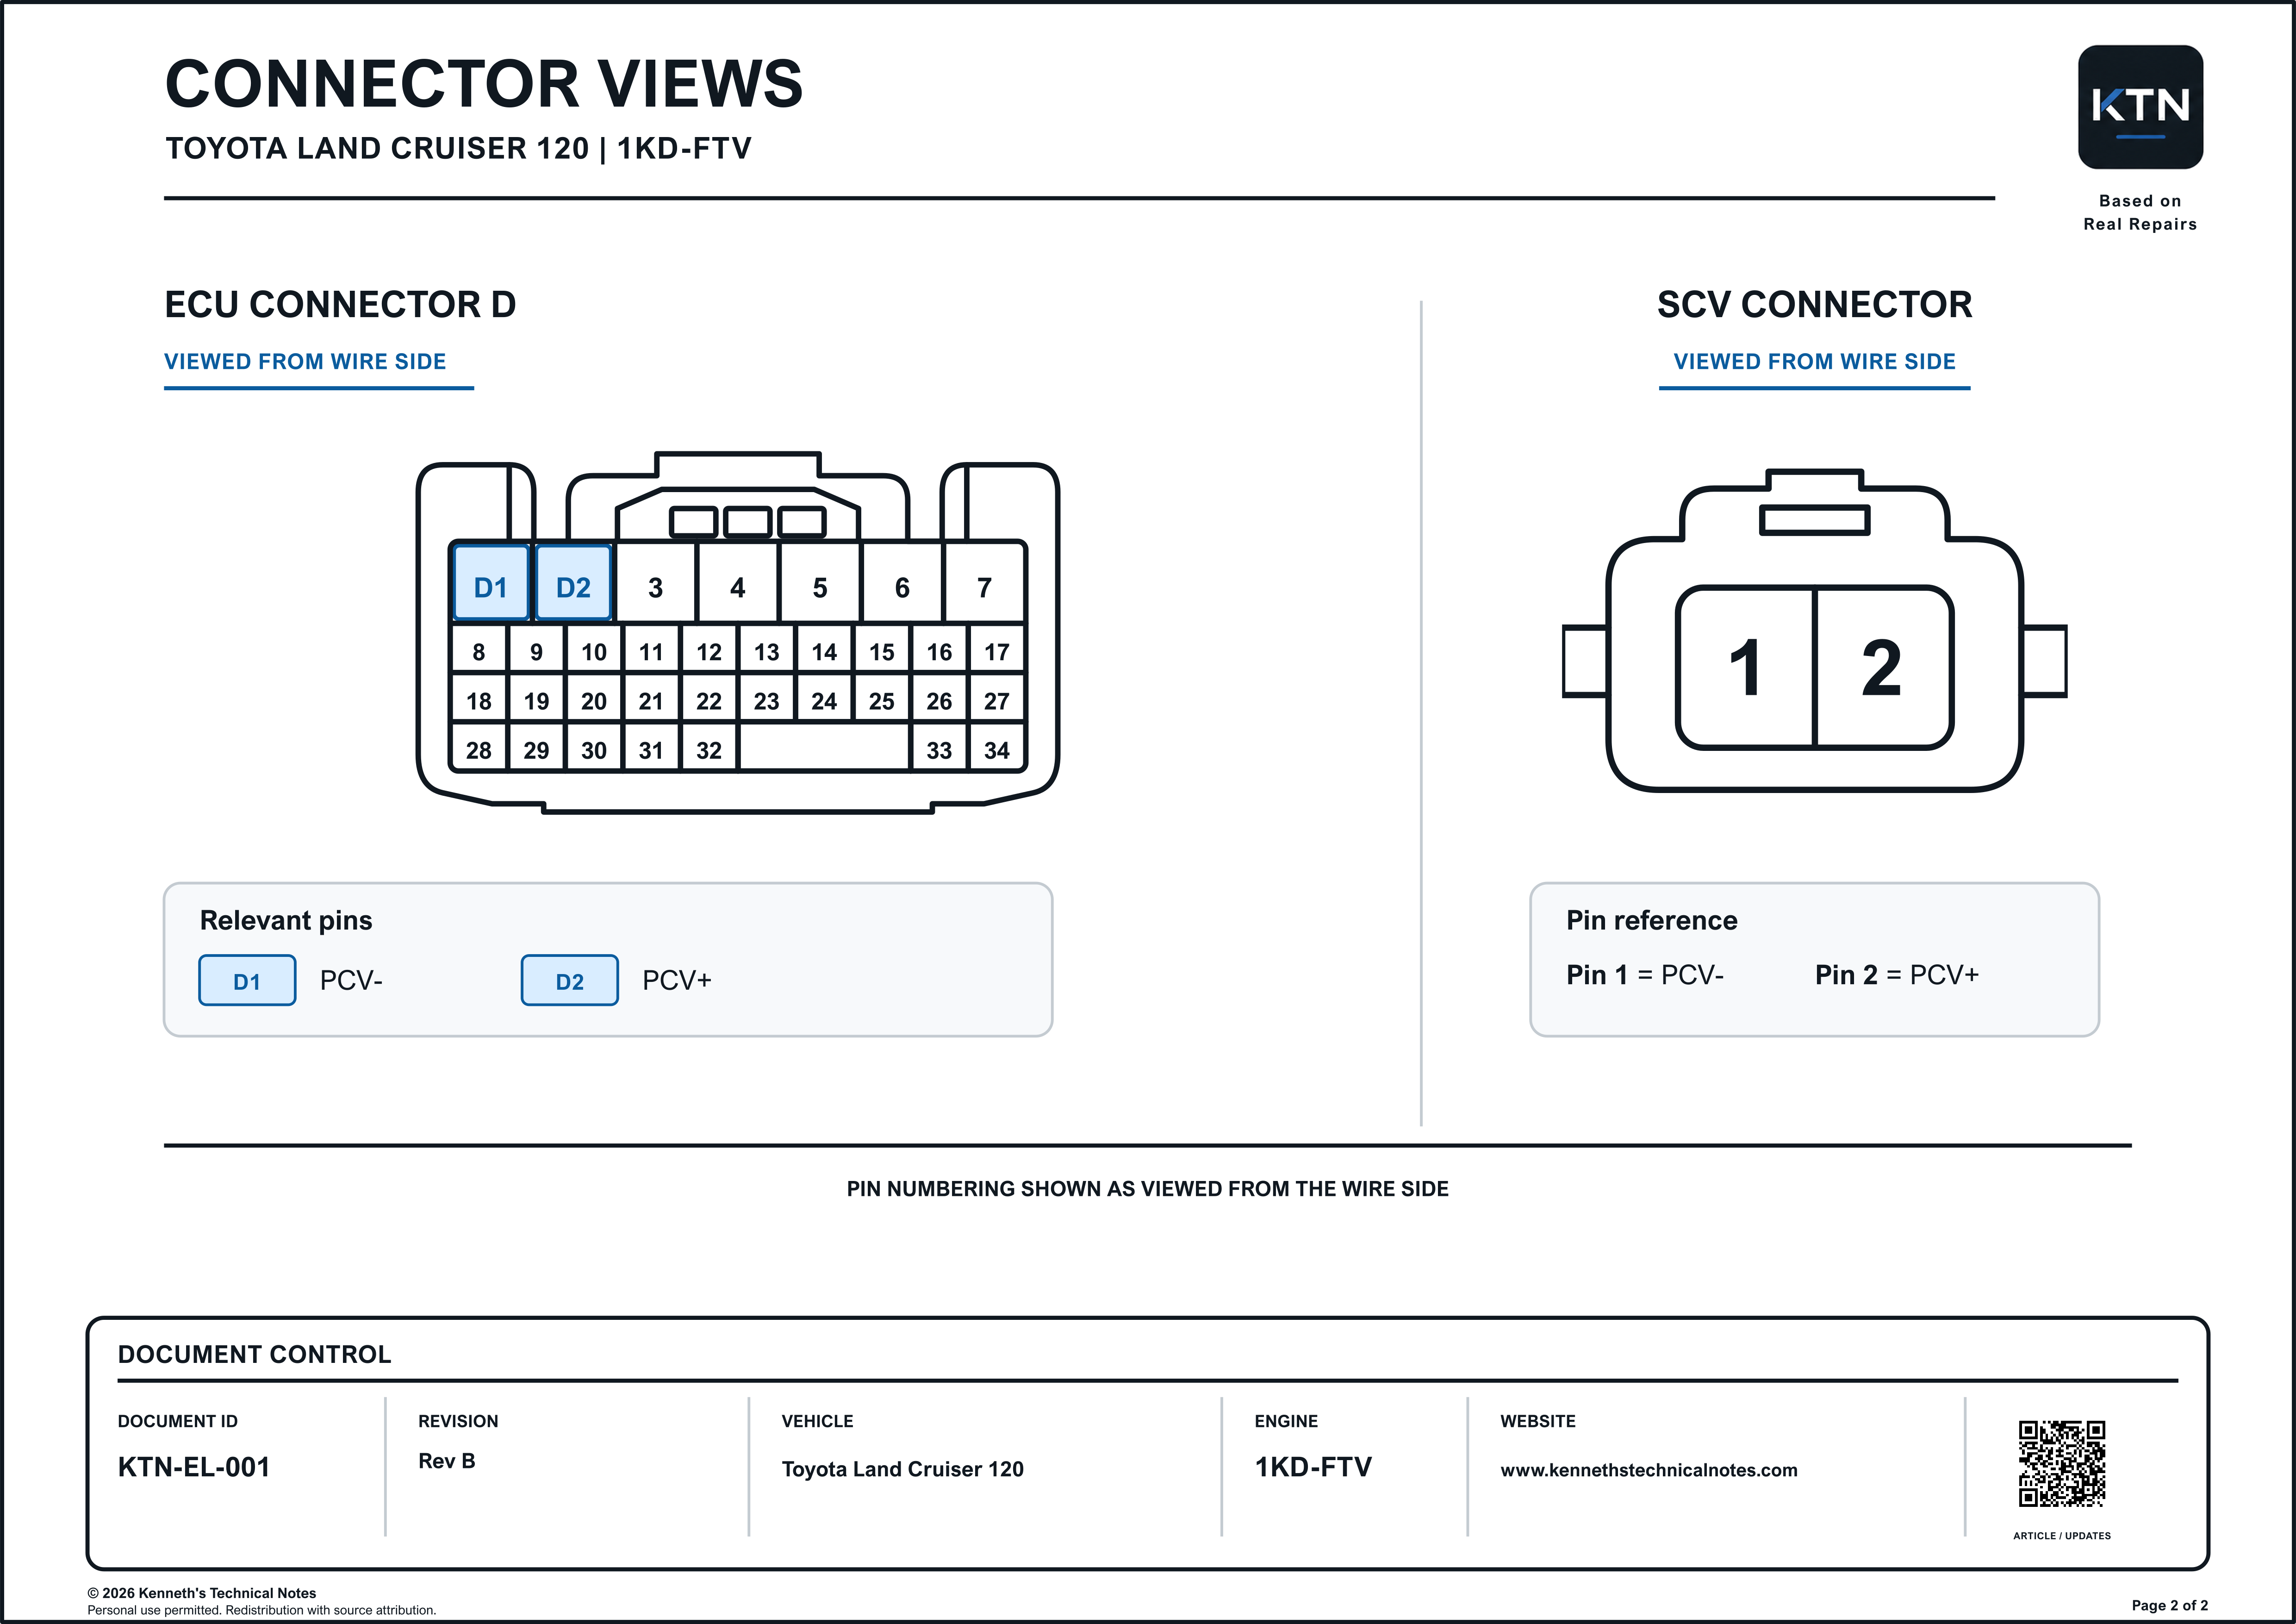Click the document ID value 'KTN-EL-001'
This screenshot has height=1624, width=2296.
click(x=194, y=1467)
